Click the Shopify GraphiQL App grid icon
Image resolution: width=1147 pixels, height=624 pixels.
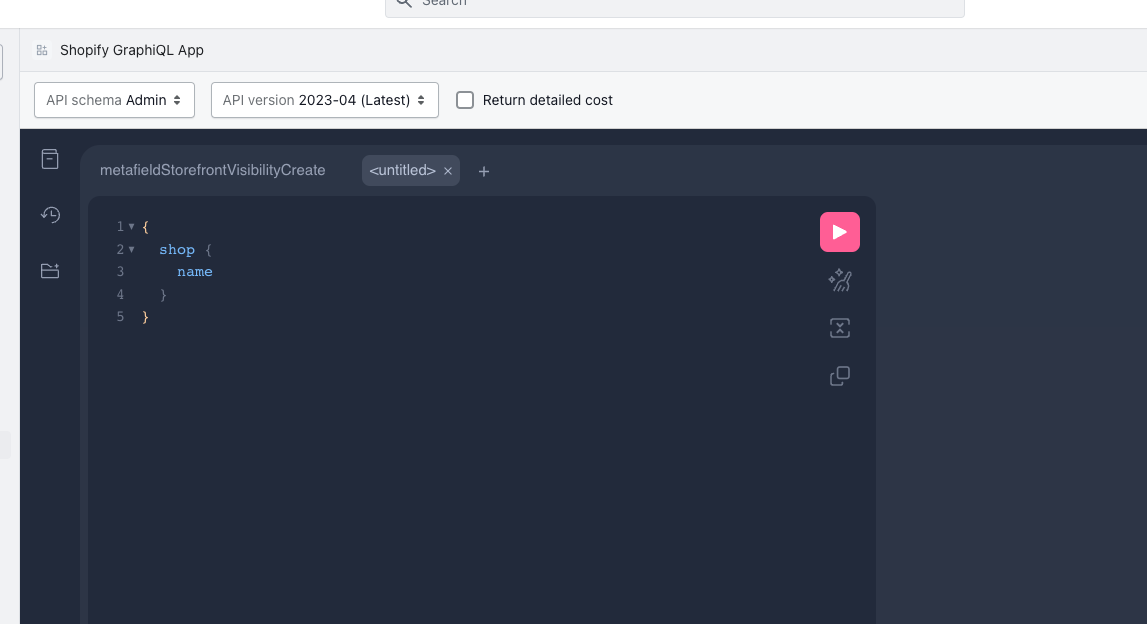pyautogui.click(x=41, y=49)
